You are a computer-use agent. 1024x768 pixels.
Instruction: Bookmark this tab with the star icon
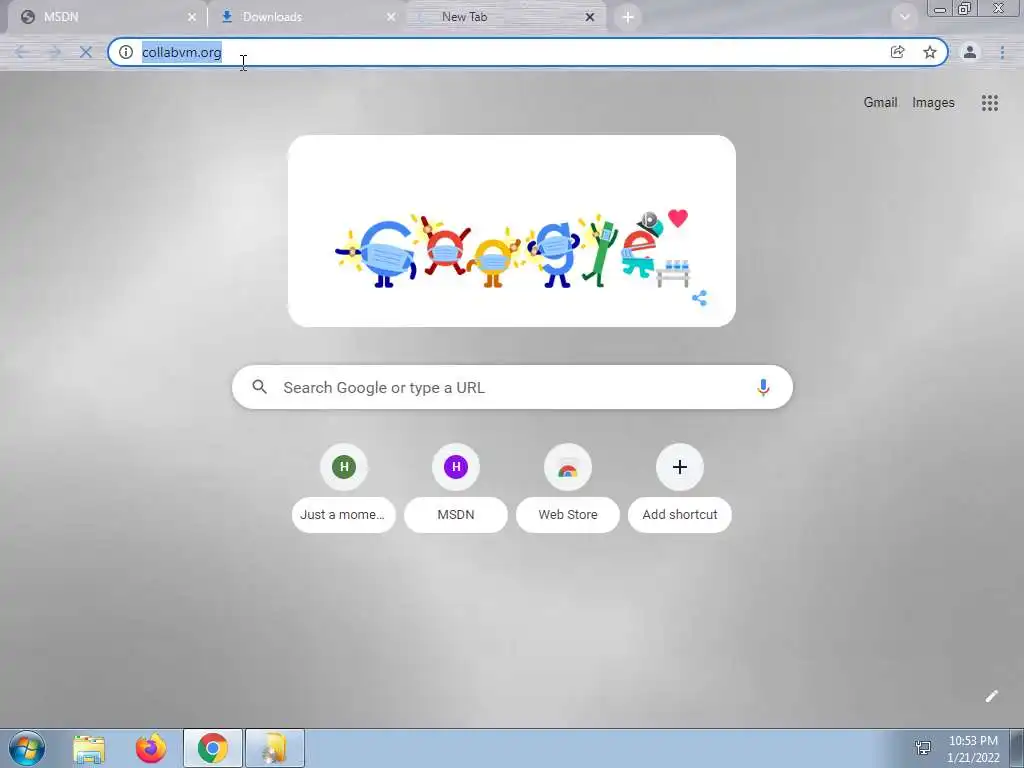pos(929,52)
